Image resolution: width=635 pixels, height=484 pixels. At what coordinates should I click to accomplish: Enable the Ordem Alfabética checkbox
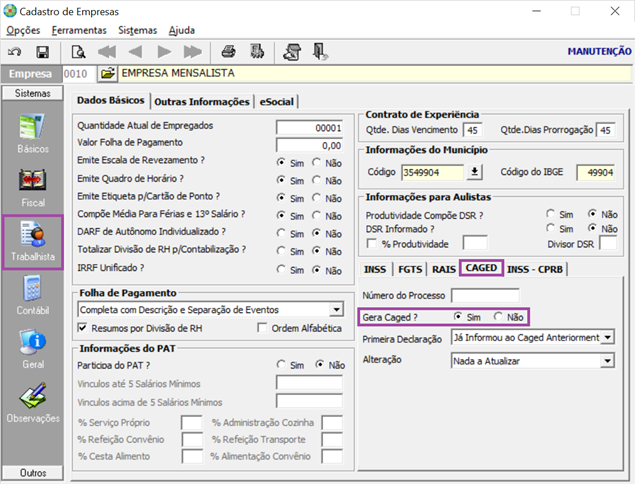pos(263,328)
